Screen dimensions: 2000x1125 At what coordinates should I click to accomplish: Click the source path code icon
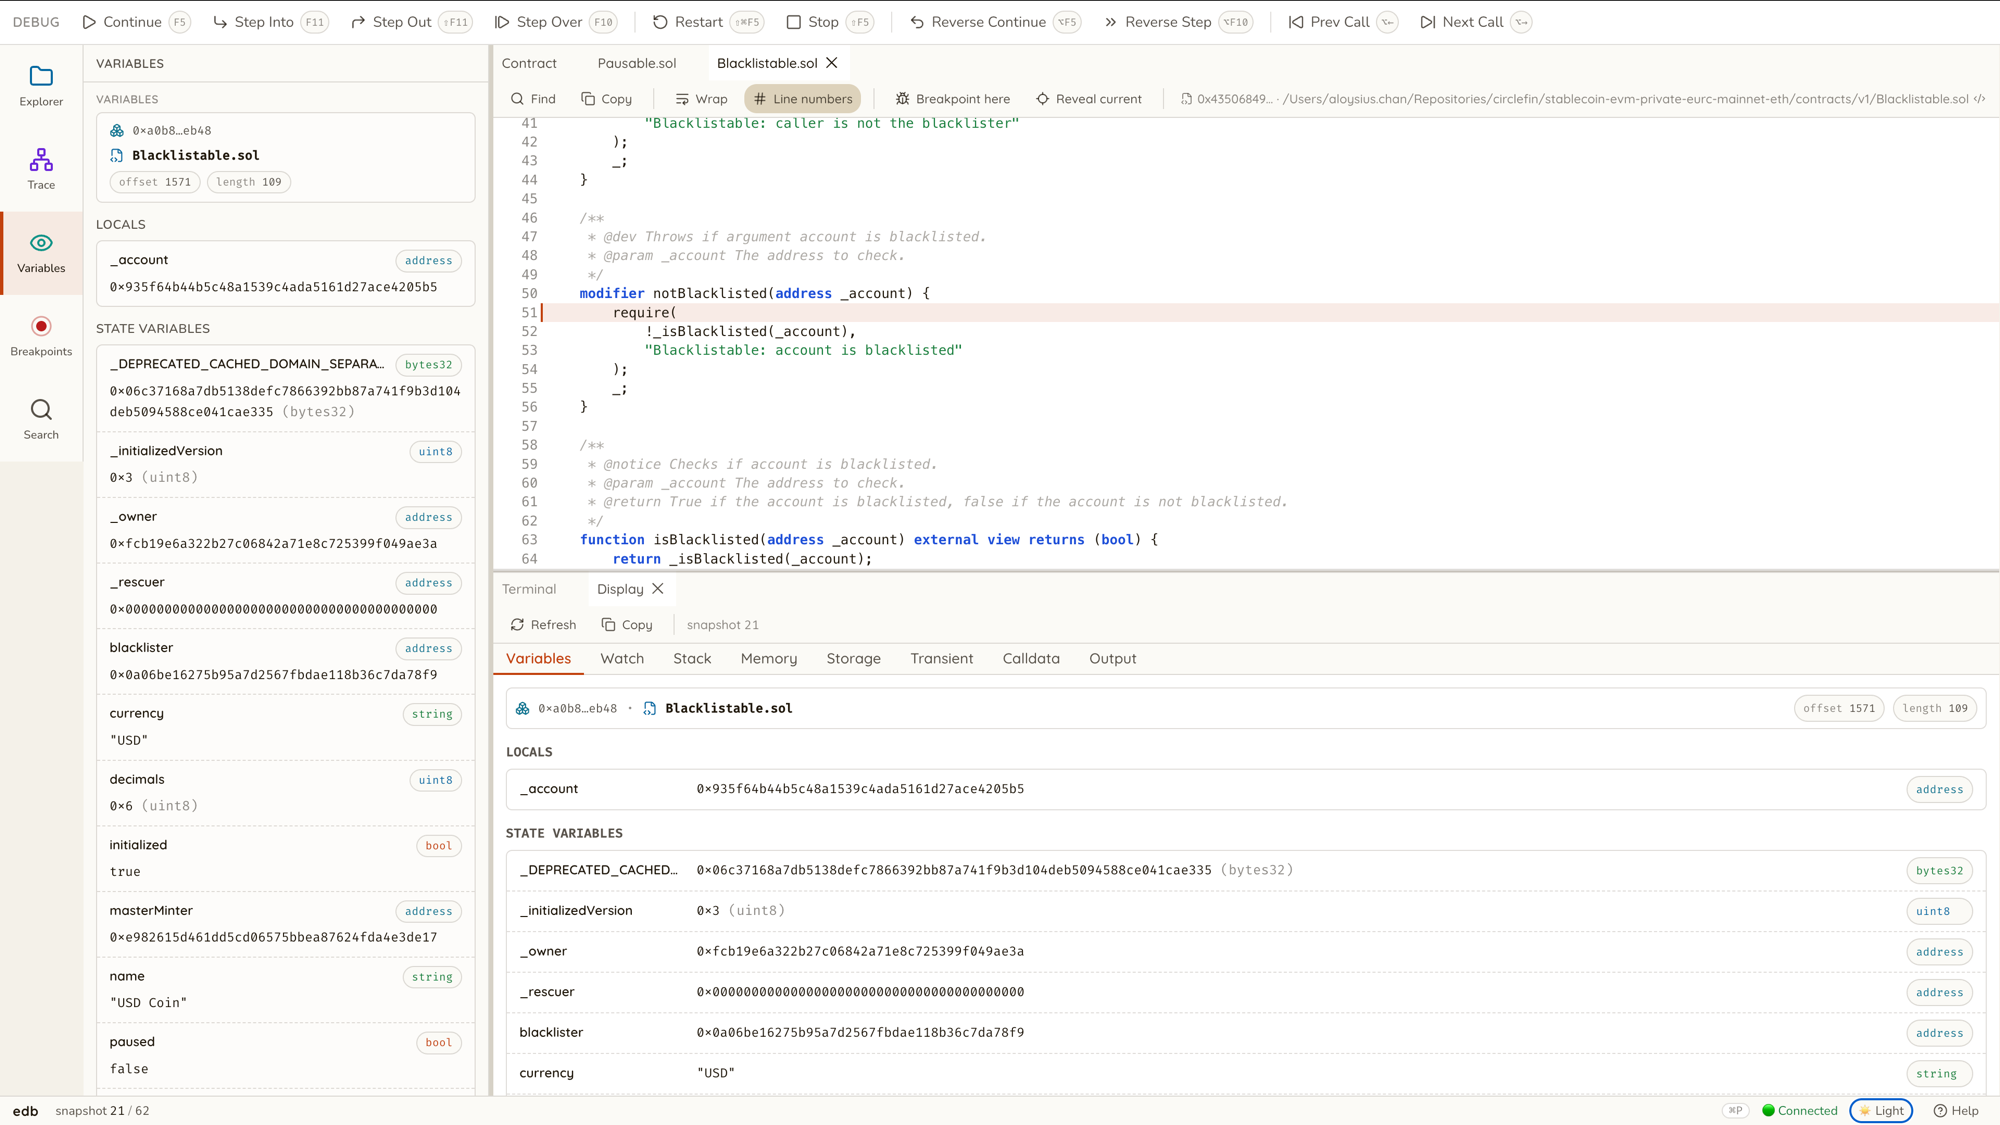1980,99
